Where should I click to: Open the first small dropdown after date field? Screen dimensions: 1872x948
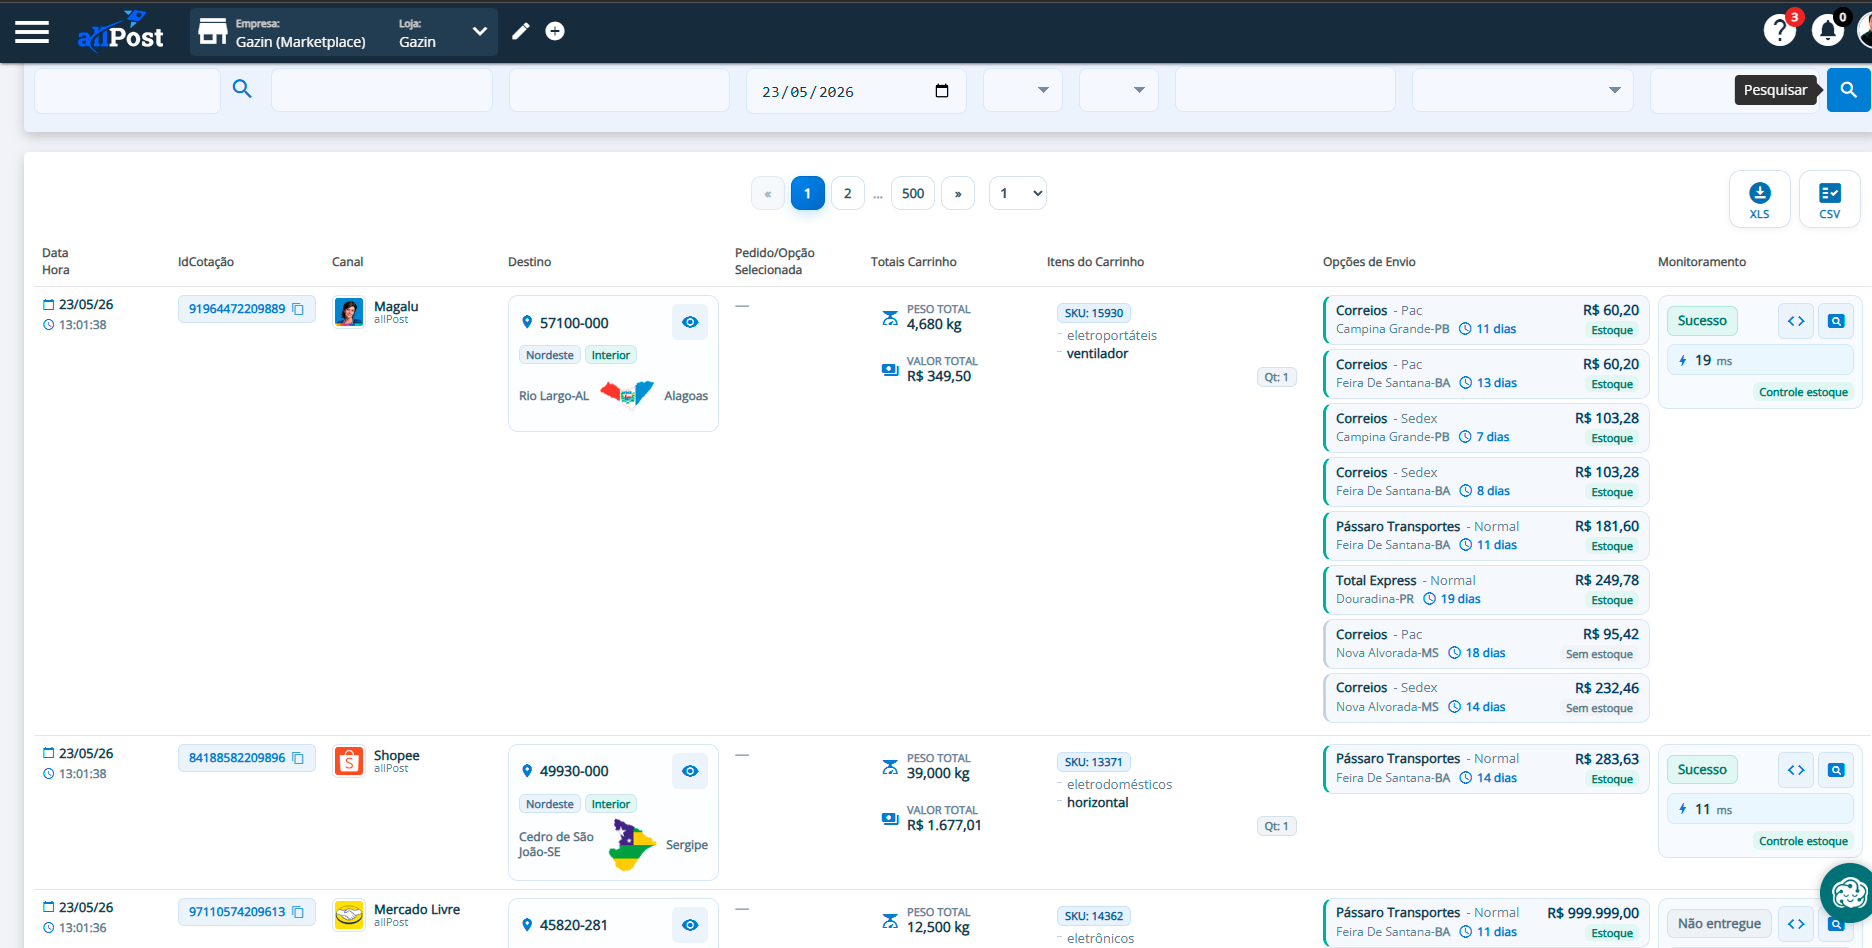(1023, 90)
